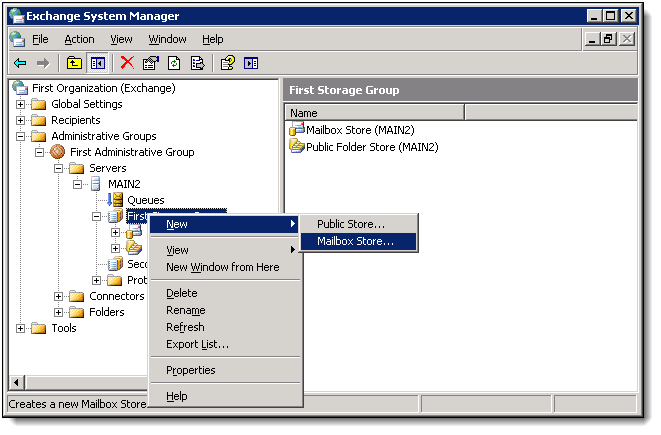Click the Public Folder Store (MAIN2) list icon

[x=297, y=146]
